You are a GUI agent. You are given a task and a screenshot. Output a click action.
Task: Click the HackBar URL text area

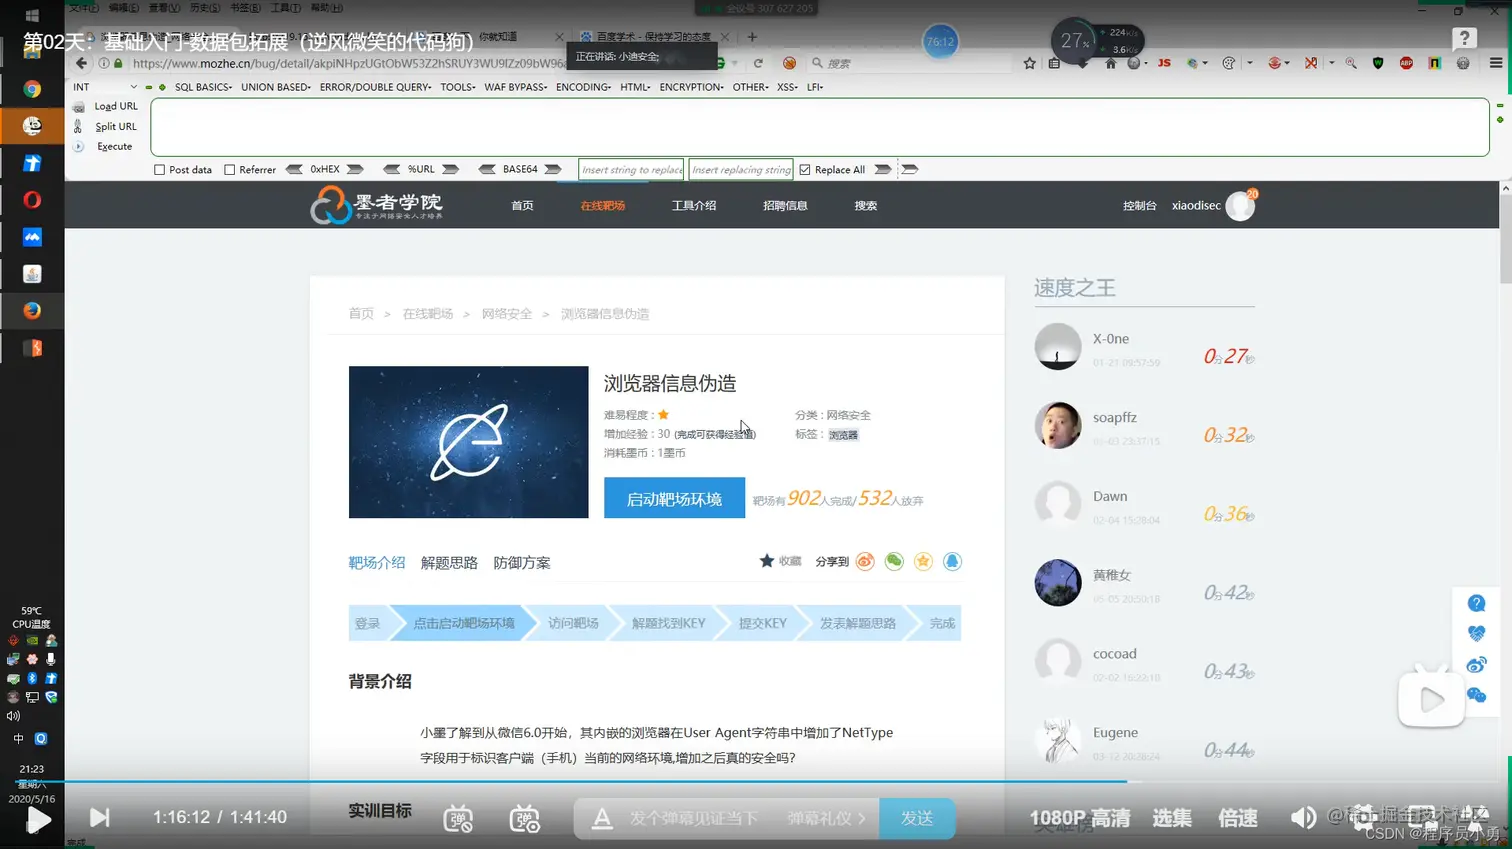(820, 127)
